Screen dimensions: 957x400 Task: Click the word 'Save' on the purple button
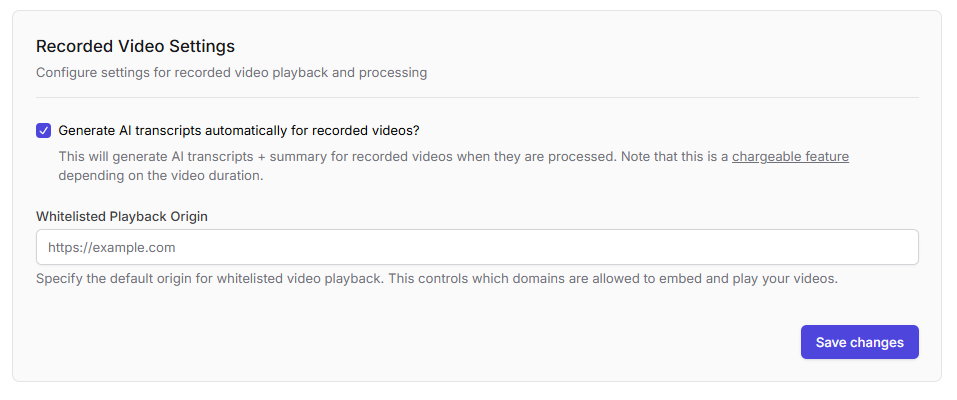(x=832, y=342)
